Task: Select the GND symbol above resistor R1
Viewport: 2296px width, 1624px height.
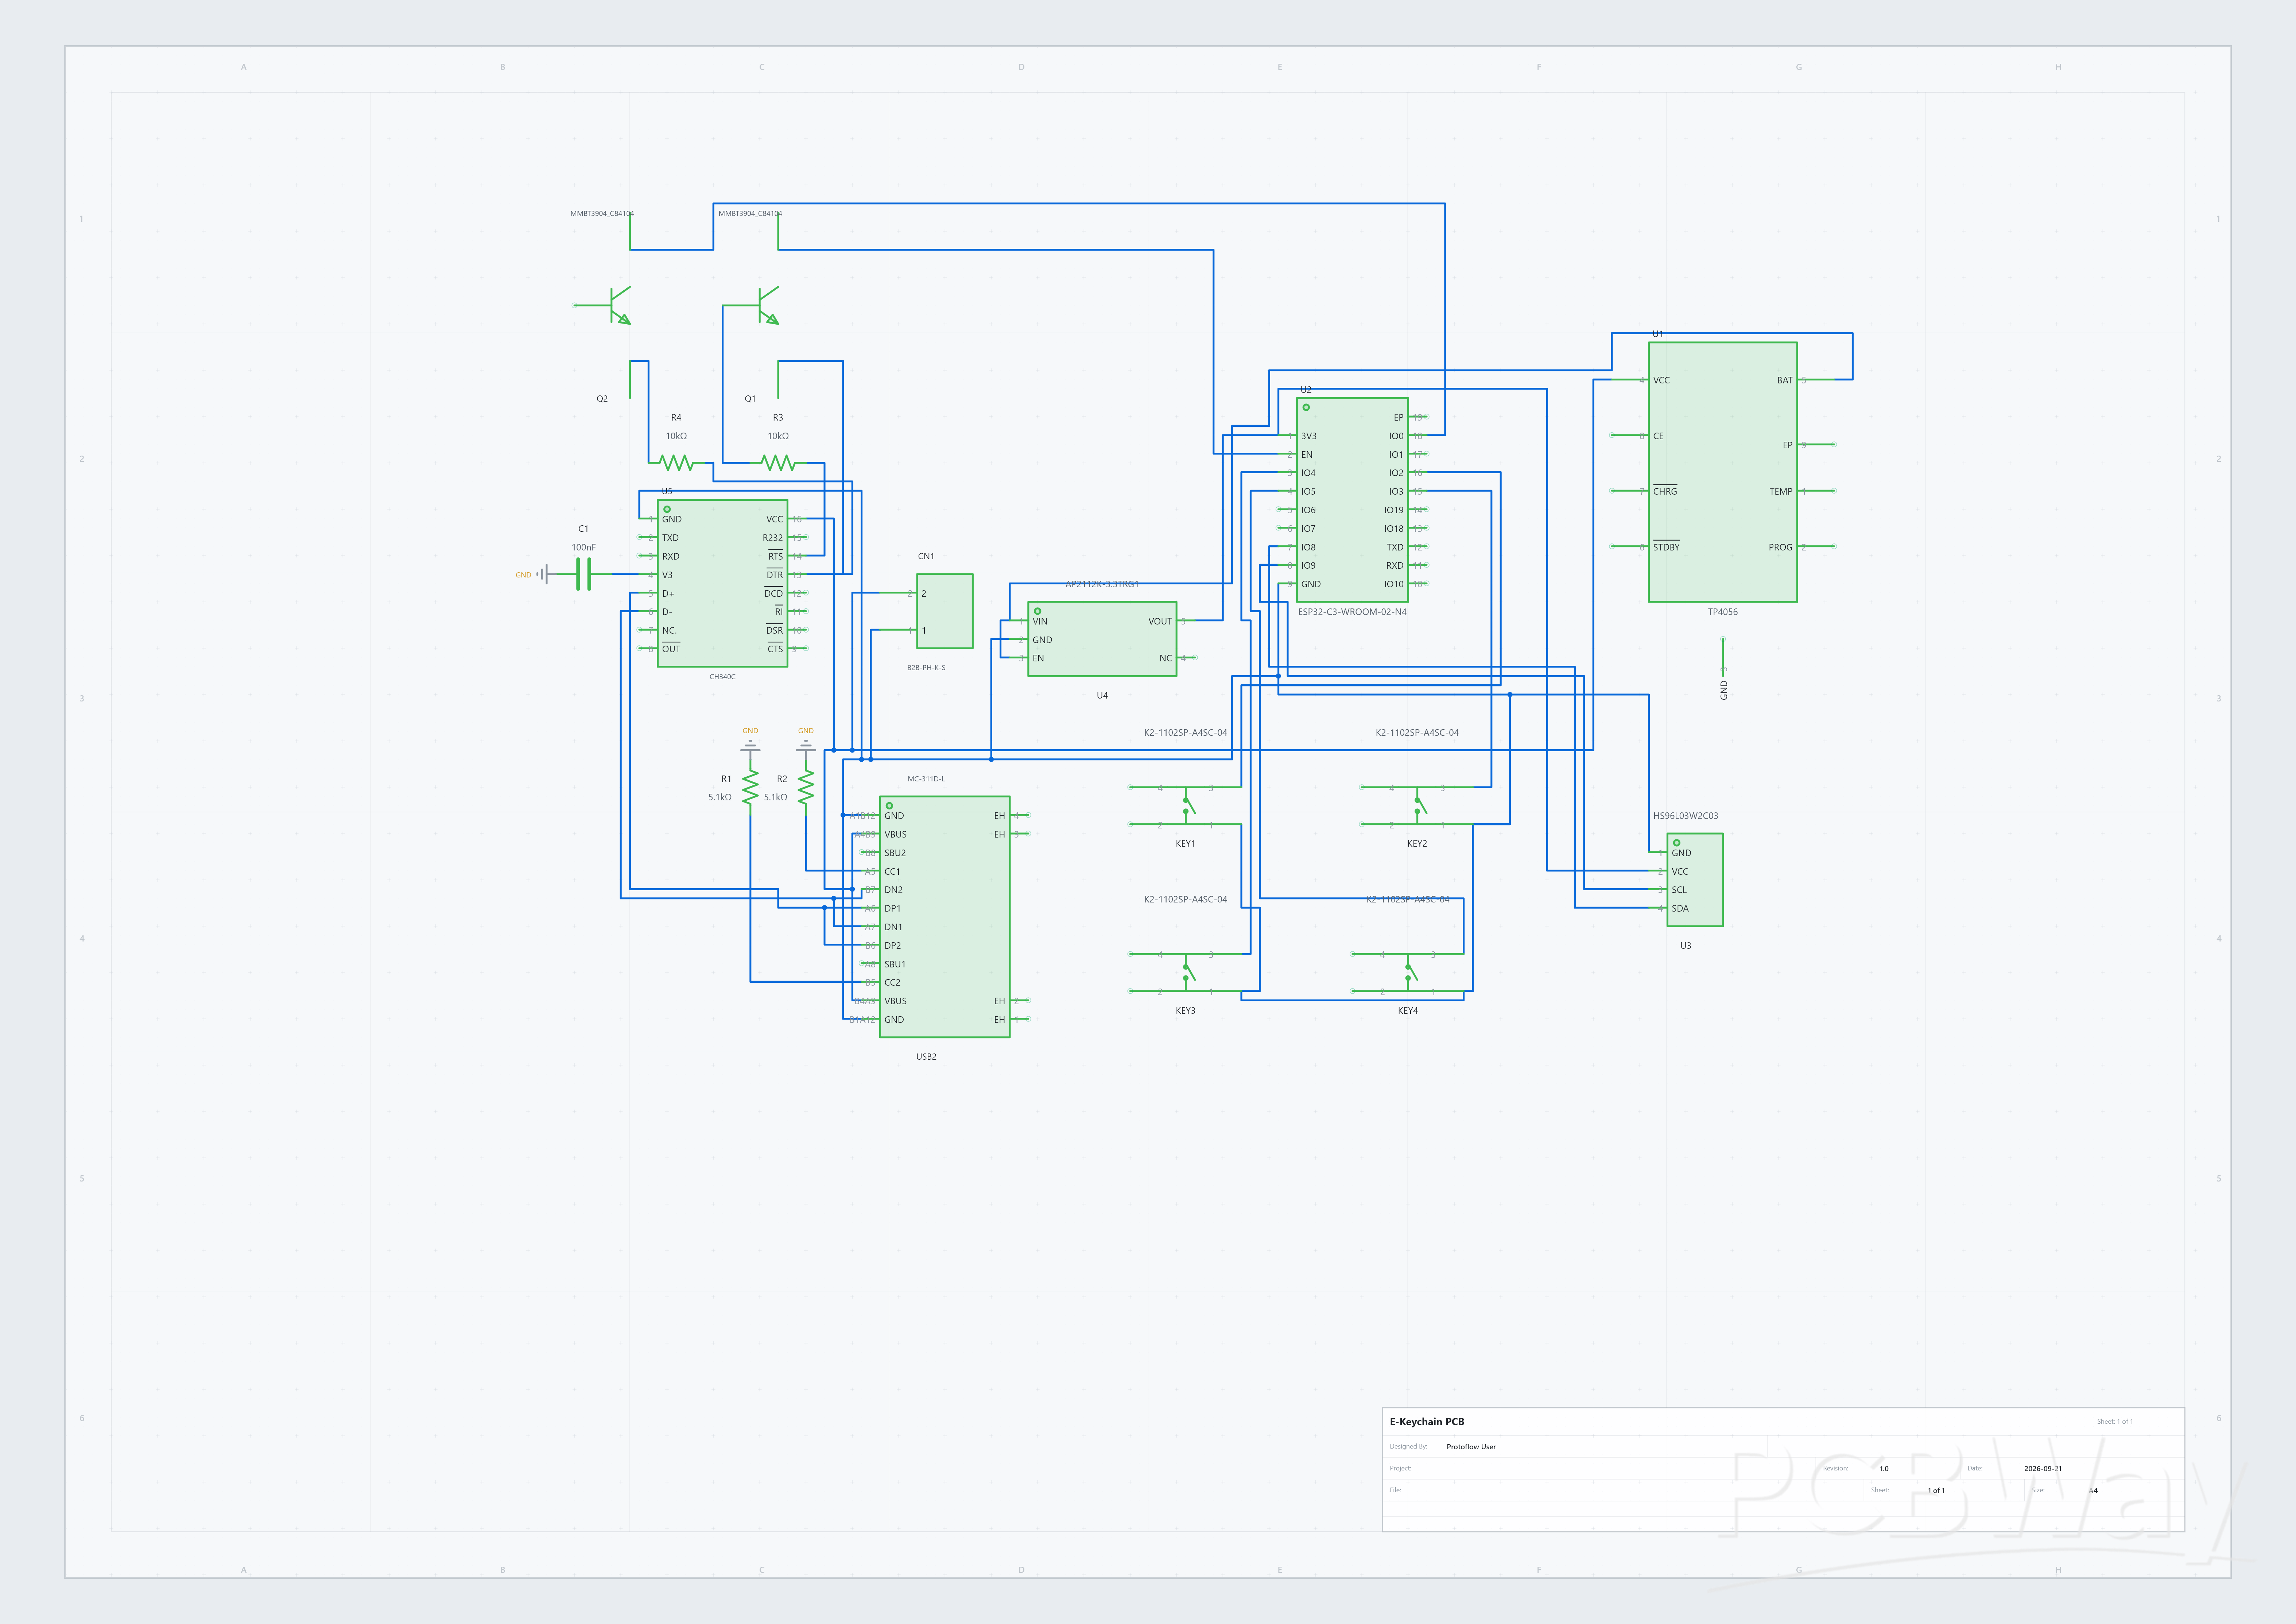Action: 750,745
